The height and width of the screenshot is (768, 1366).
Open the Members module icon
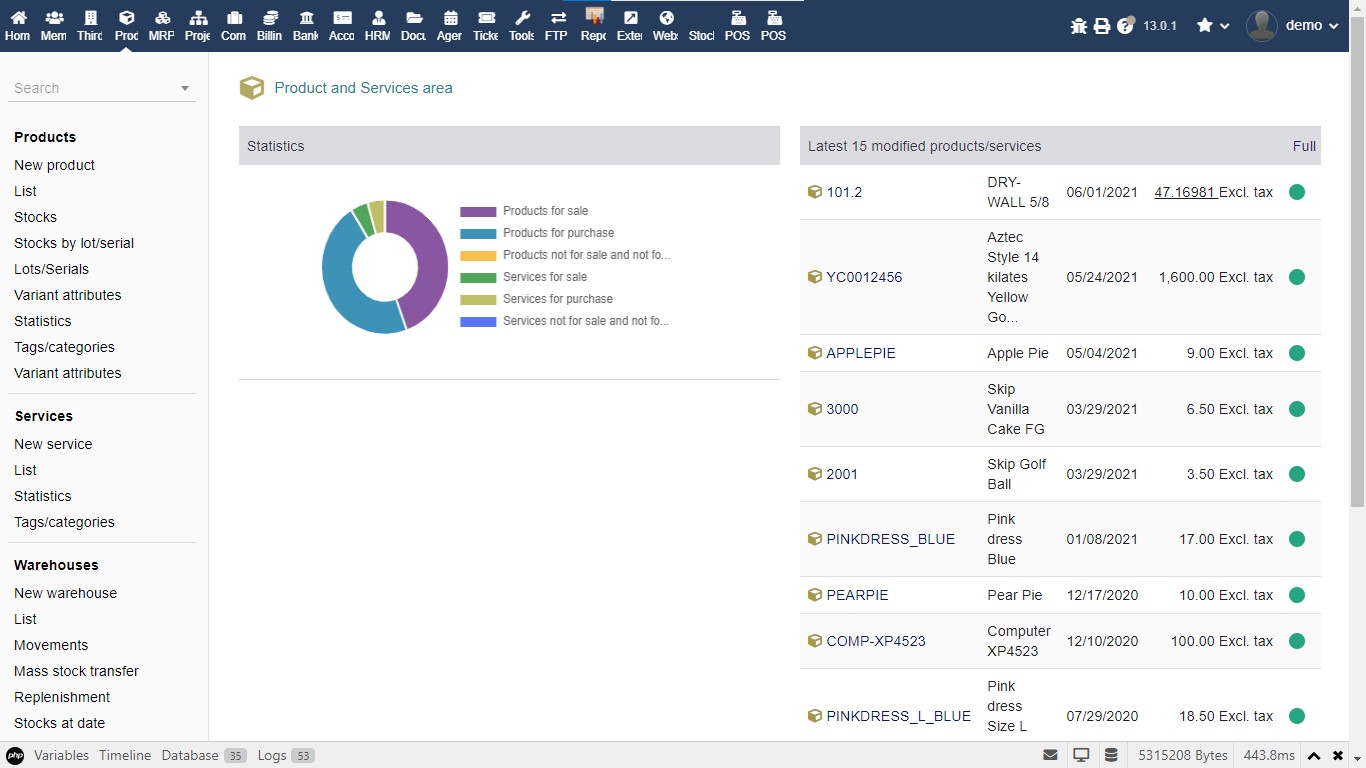pyautogui.click(x=53, y=25)
